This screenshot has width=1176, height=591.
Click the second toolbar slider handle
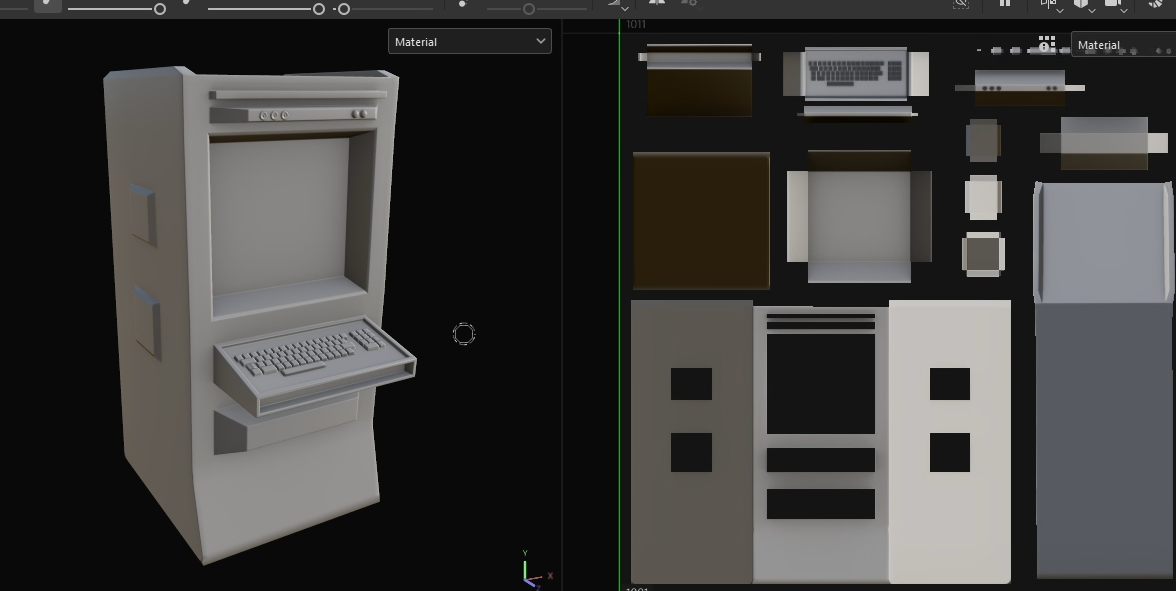[319, 9]
